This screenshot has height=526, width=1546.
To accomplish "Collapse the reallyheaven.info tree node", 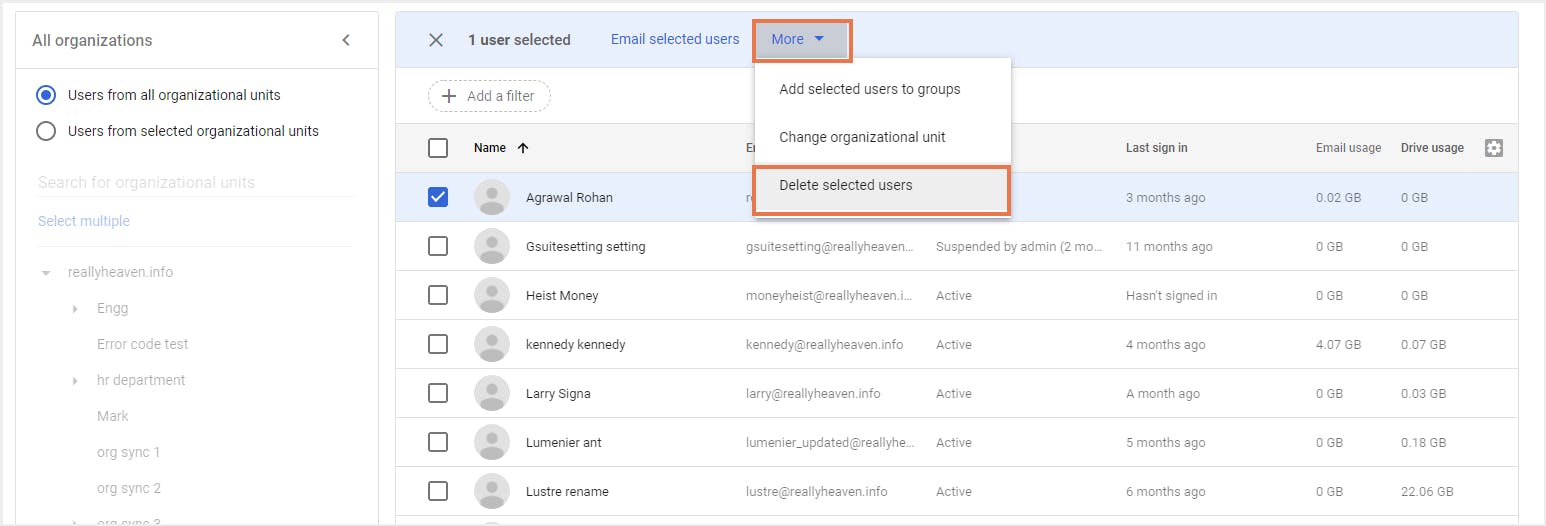I will click(x=46, y=273).
